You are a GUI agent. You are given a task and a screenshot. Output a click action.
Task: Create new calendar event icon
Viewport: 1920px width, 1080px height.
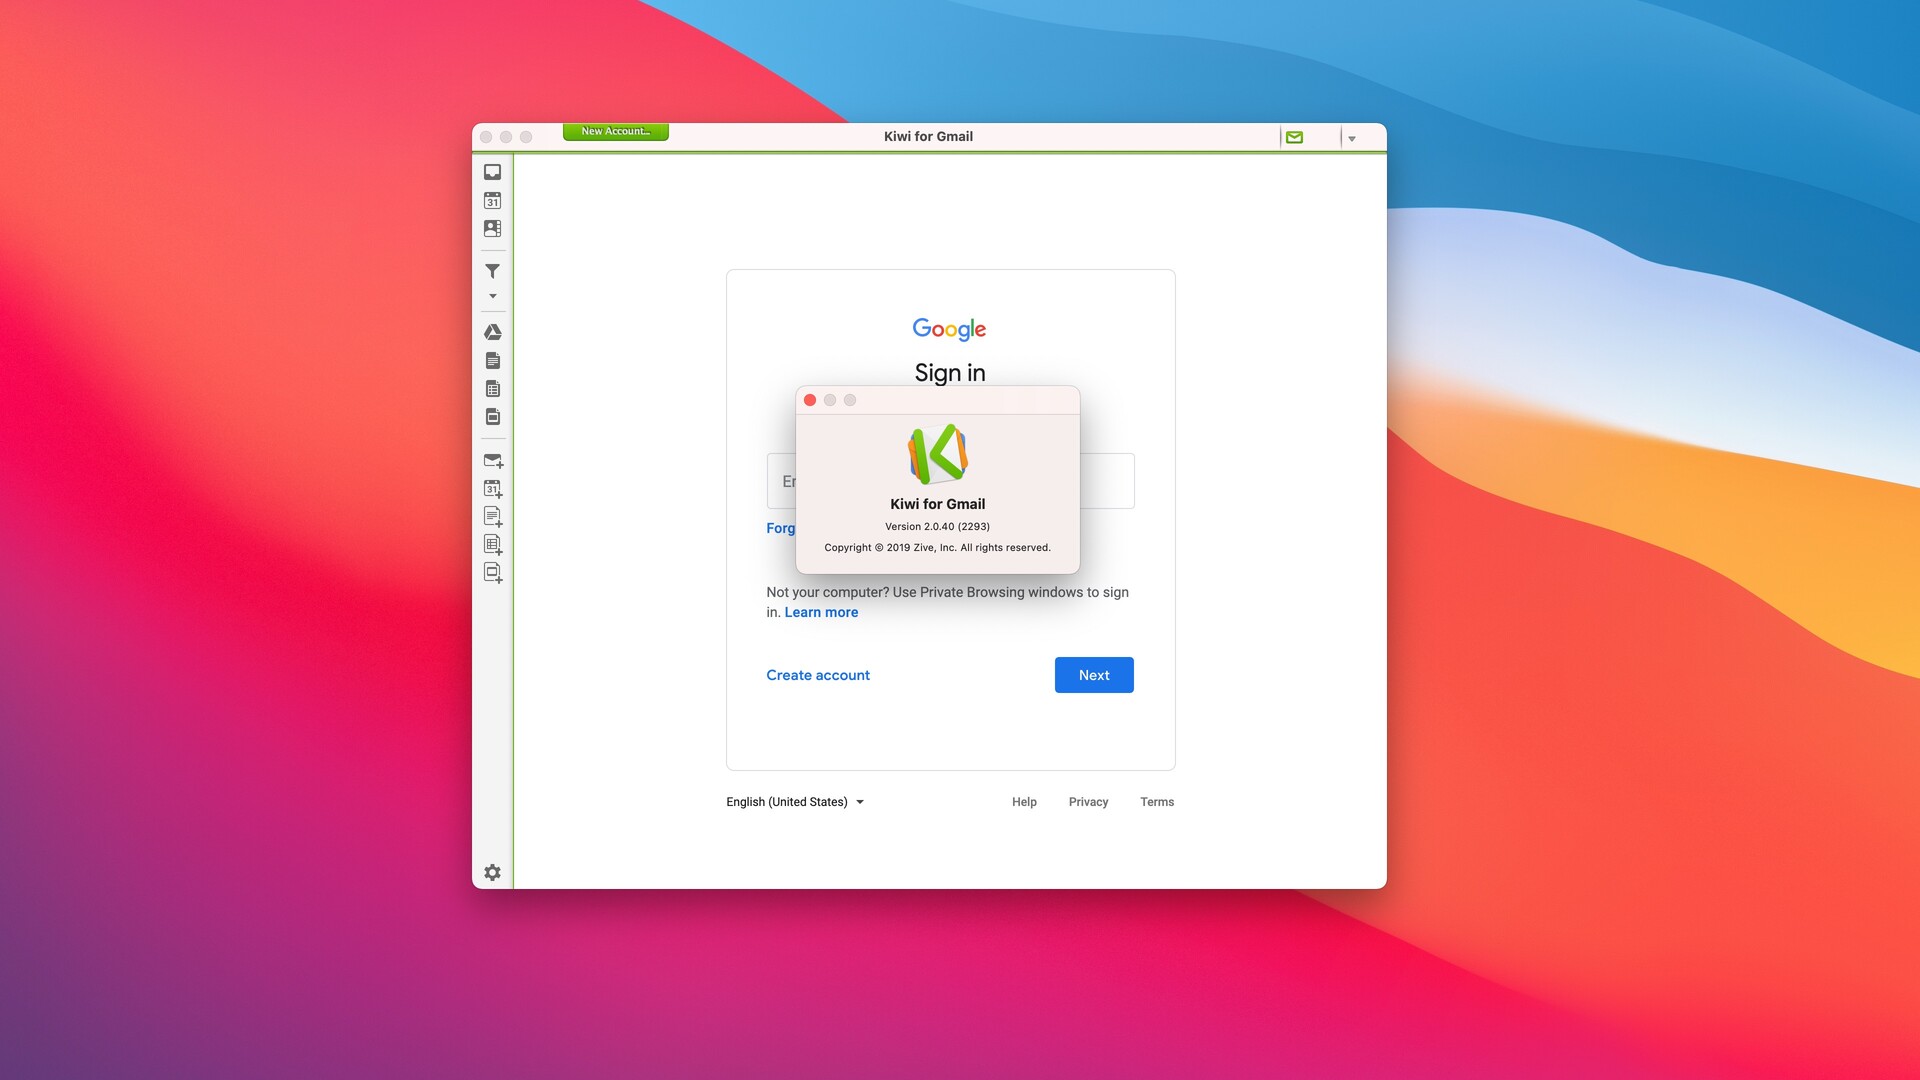click(x=493, y=489)
